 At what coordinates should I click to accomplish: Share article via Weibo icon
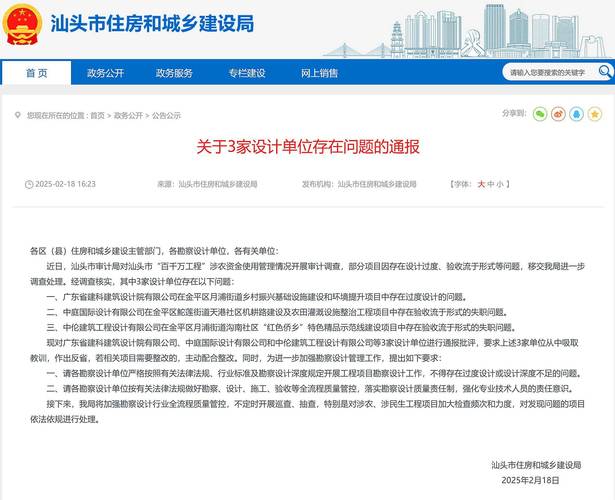(559, 114)
